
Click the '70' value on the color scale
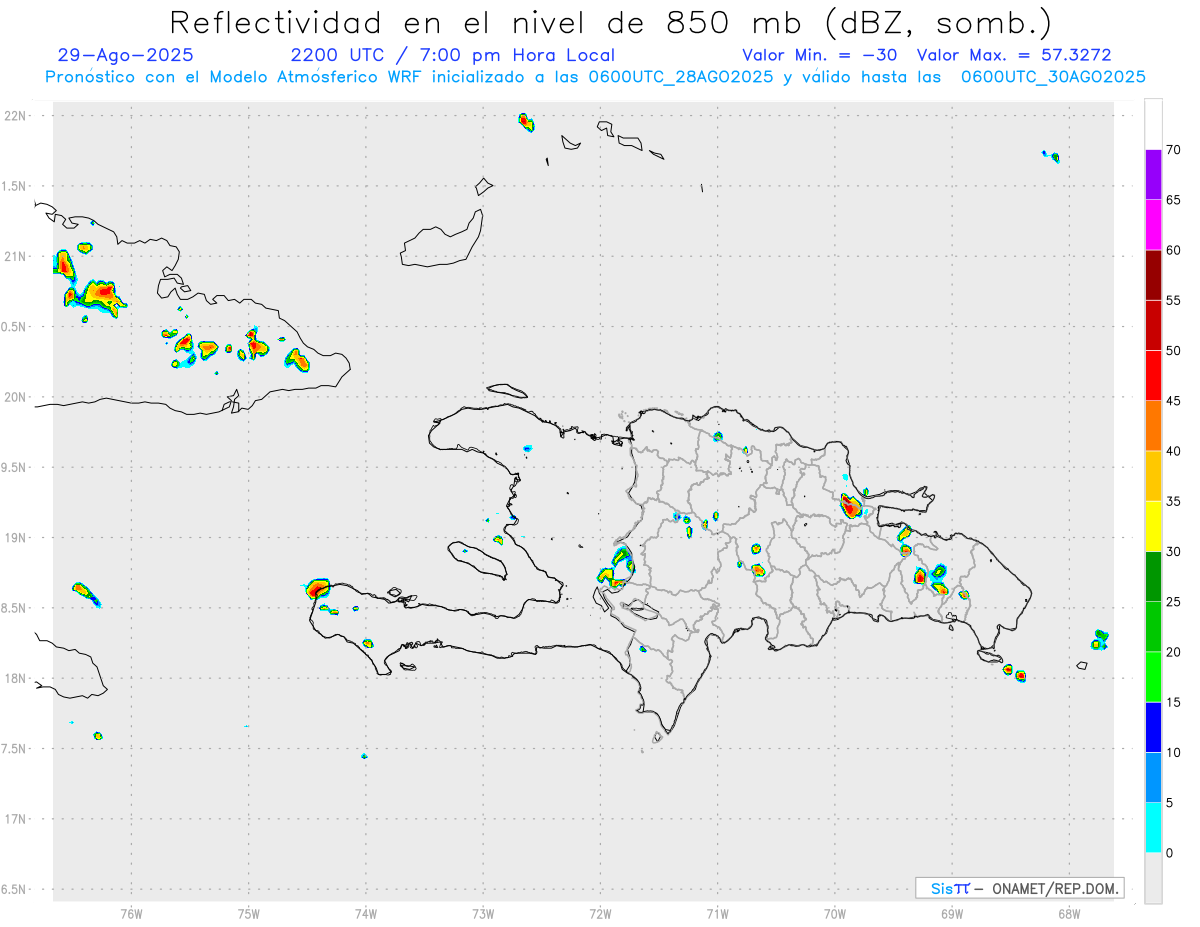[x=1174, y=150]
